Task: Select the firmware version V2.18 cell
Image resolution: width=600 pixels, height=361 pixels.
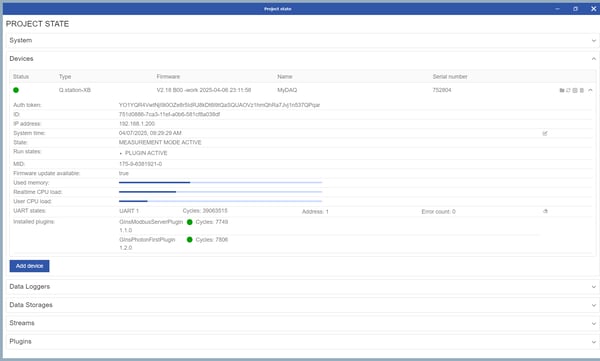Action: pyautogui.click(x=204, y=90)
